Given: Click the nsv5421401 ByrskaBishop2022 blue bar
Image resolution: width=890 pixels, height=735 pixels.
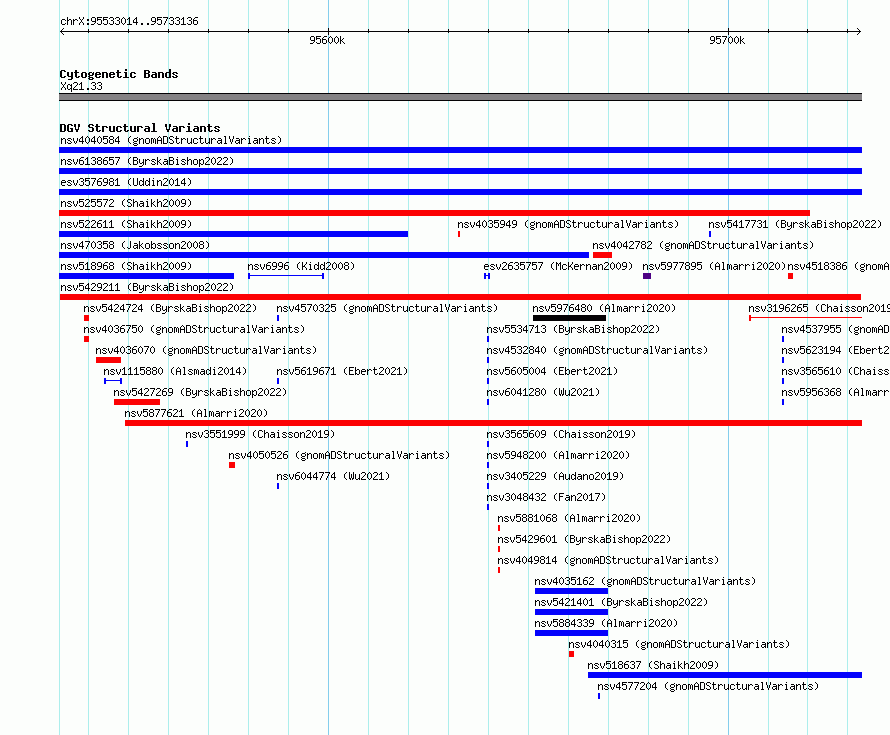Looking at the screenshot, I should tap(571, 612).
